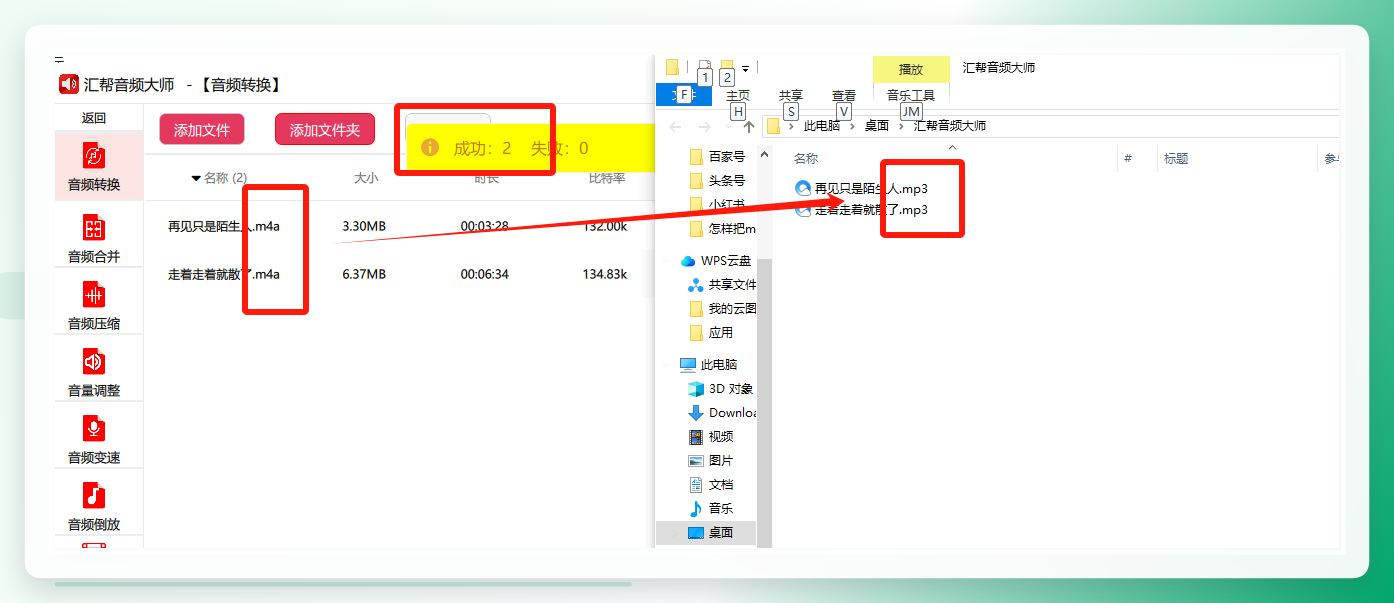The width and height of the screenshot is (1394, 603).
Task: Click the 返回 button in the sidebar
Action: pyautogui.click(x=94, y=118)
